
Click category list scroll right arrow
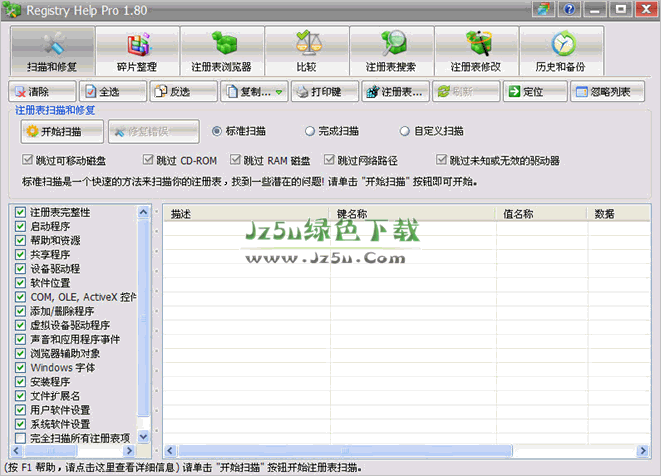[x=129, y=451]
